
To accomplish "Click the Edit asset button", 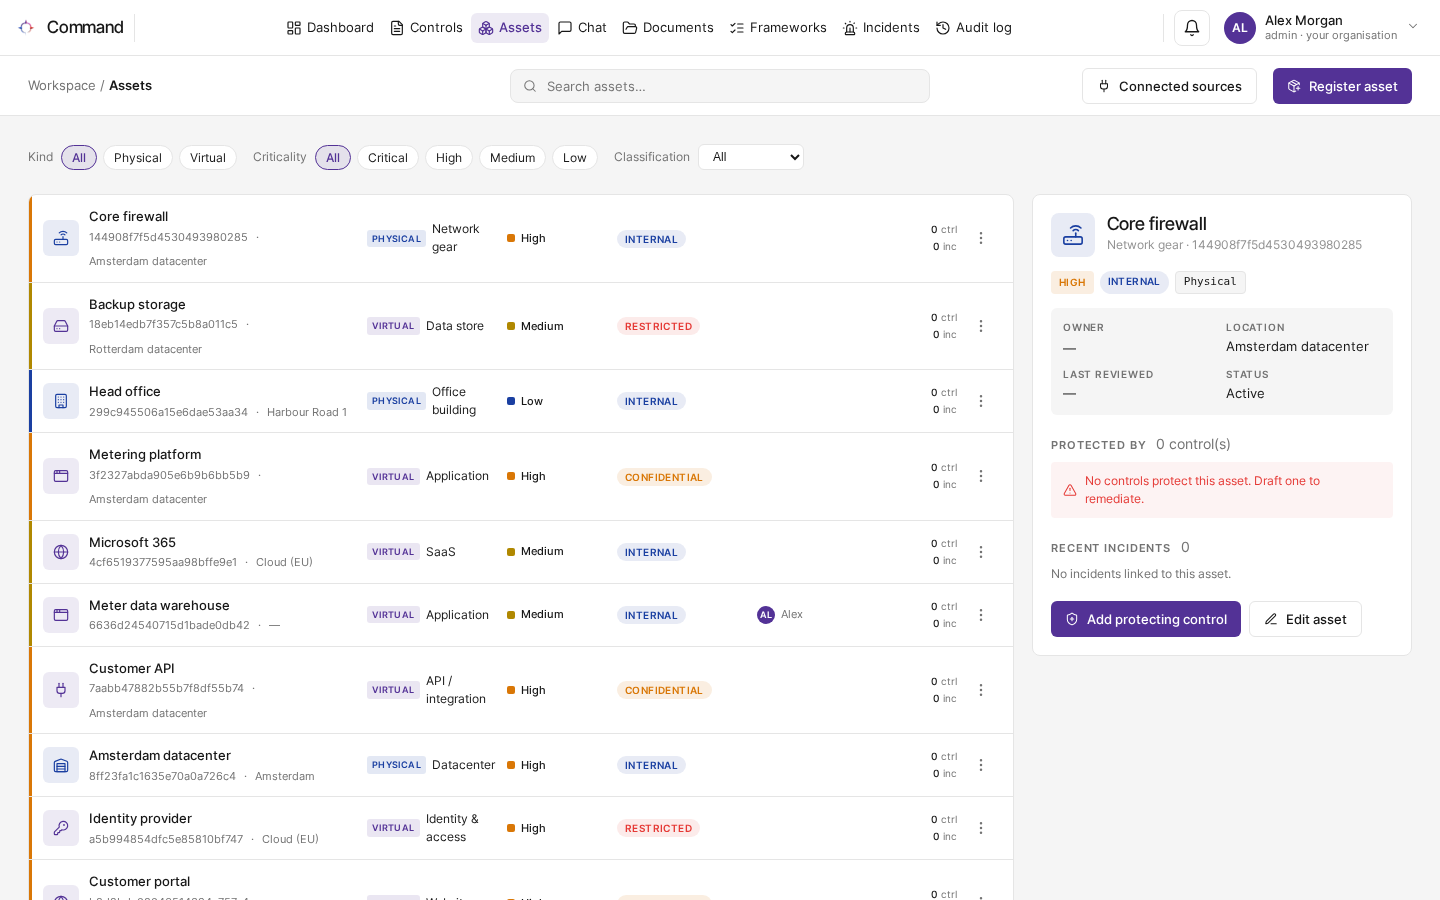I will (x=1305, y=619).
